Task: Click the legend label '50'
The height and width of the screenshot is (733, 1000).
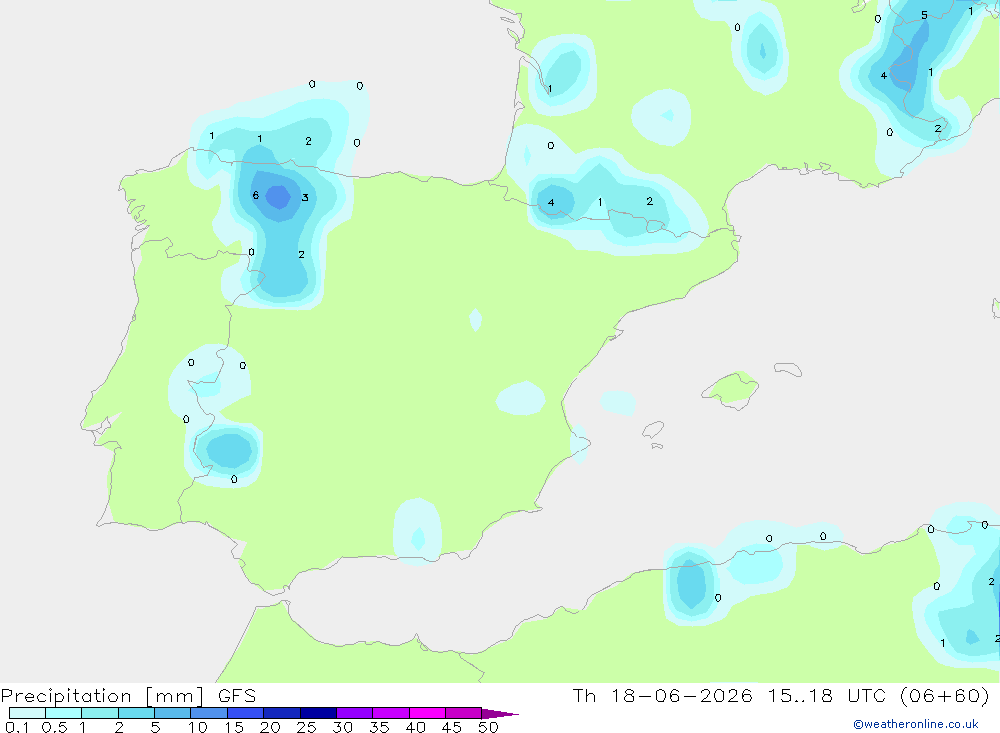Action: (x=489, y=727)
